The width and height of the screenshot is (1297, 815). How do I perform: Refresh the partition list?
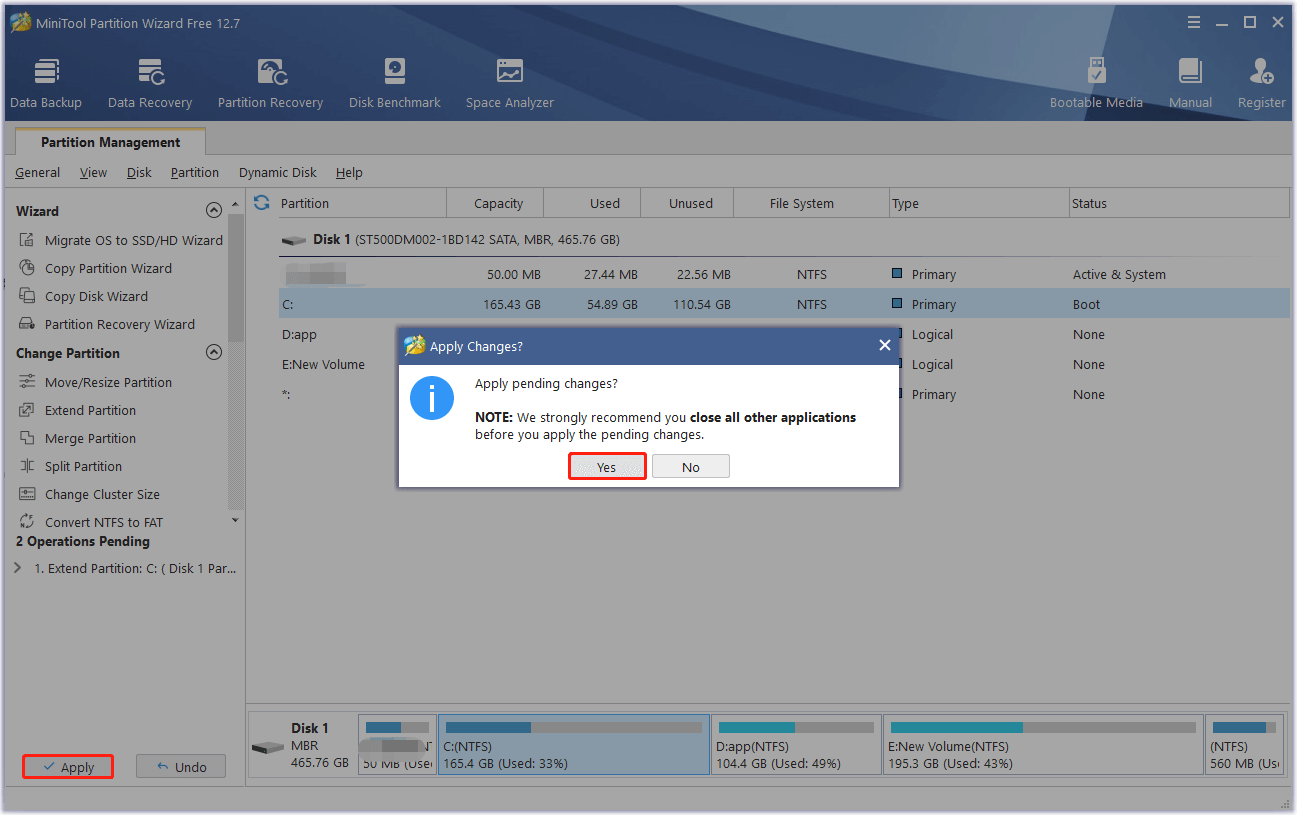[x=260, y=202]
